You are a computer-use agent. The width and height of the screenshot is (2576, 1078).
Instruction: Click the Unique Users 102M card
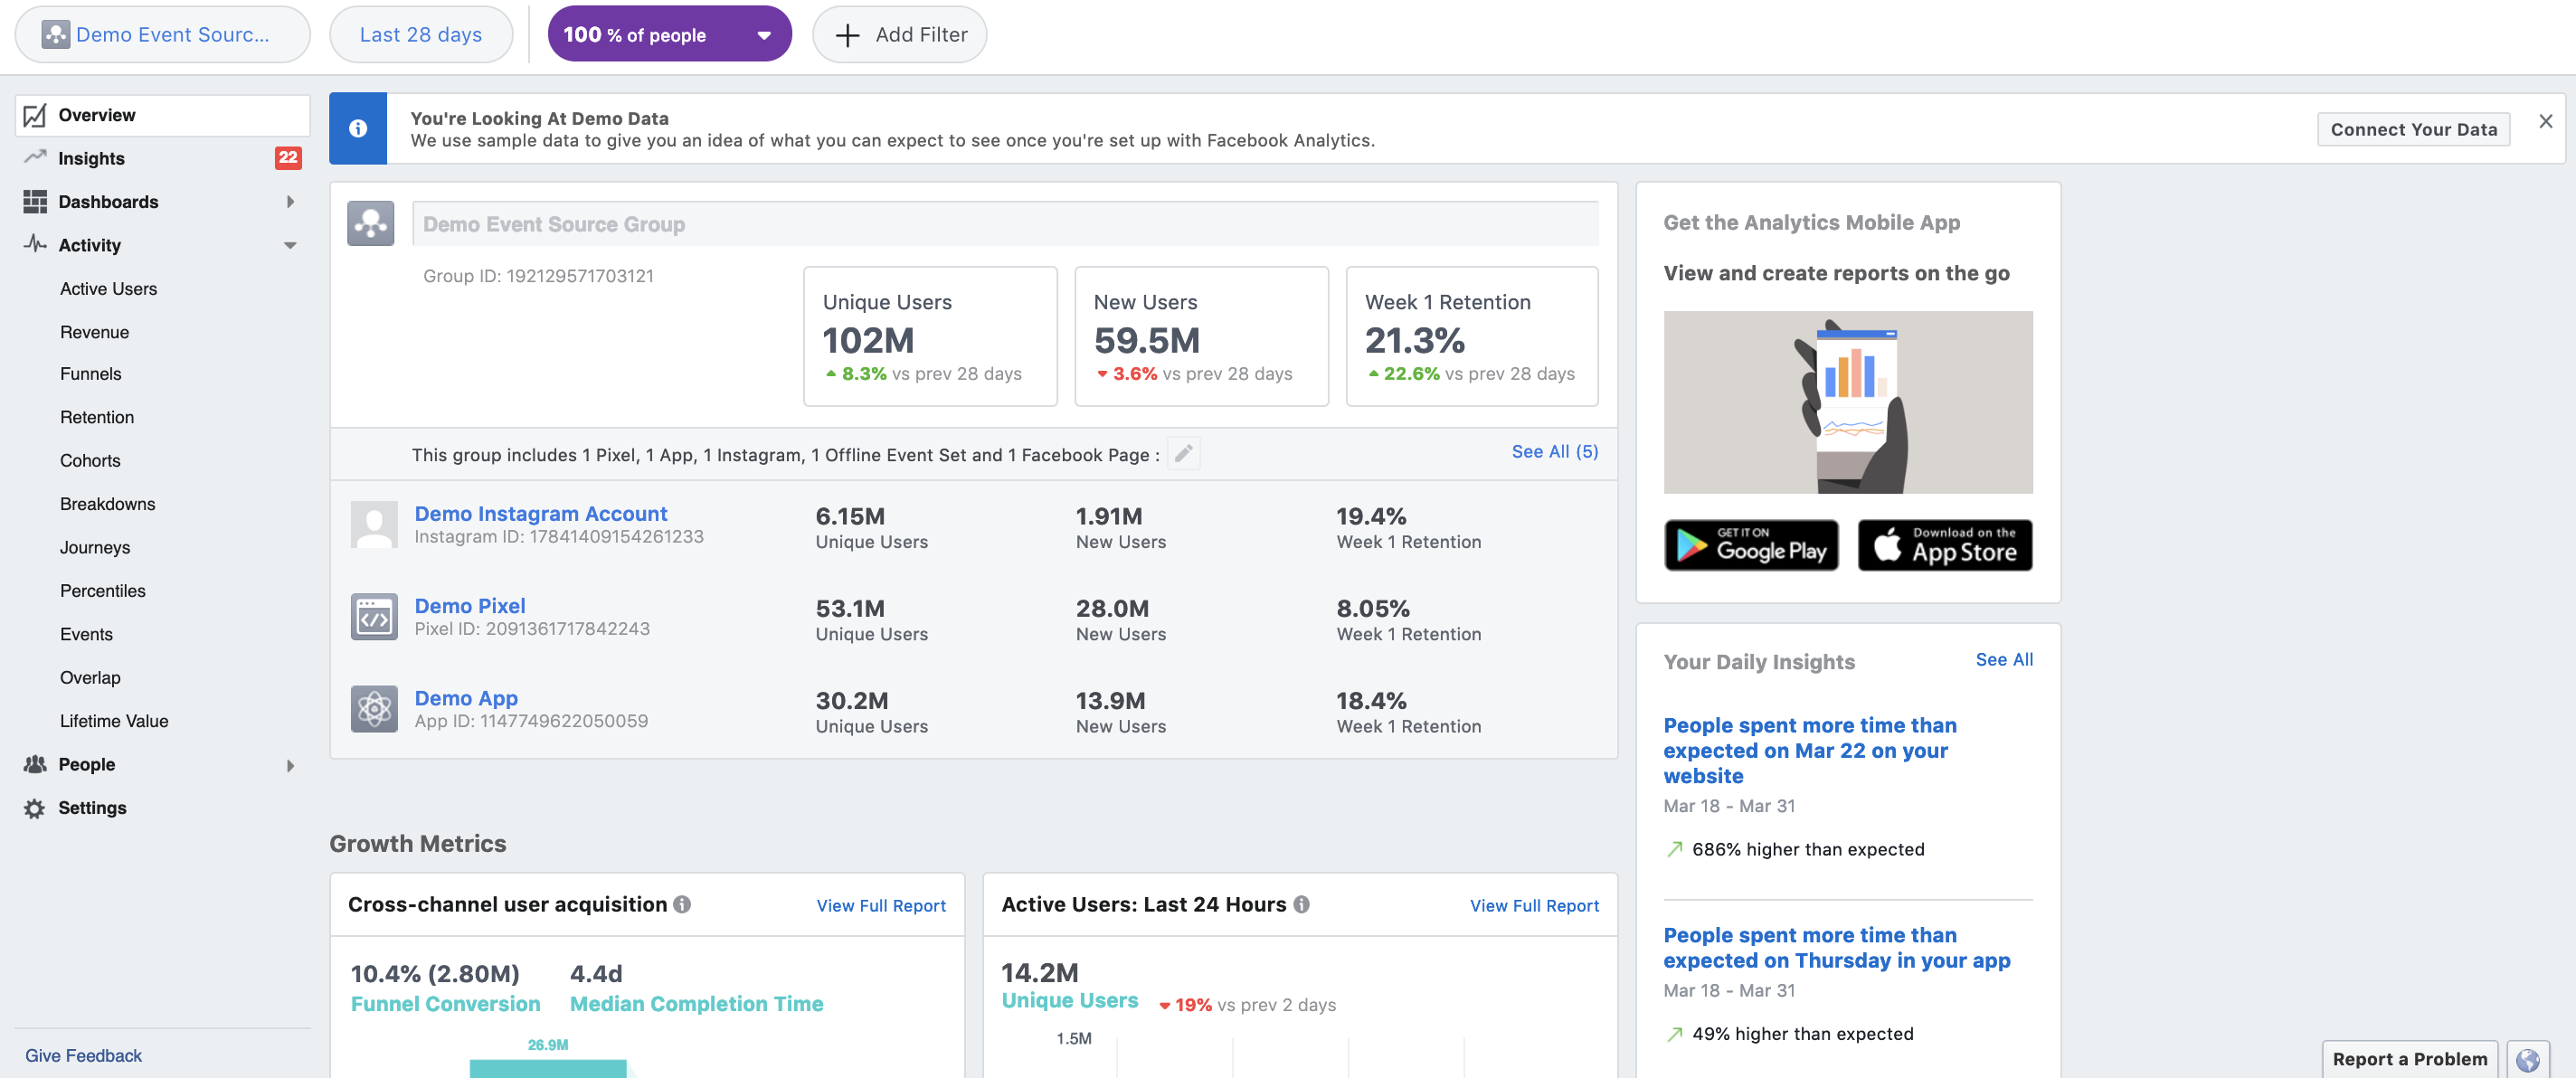[930, 337]
